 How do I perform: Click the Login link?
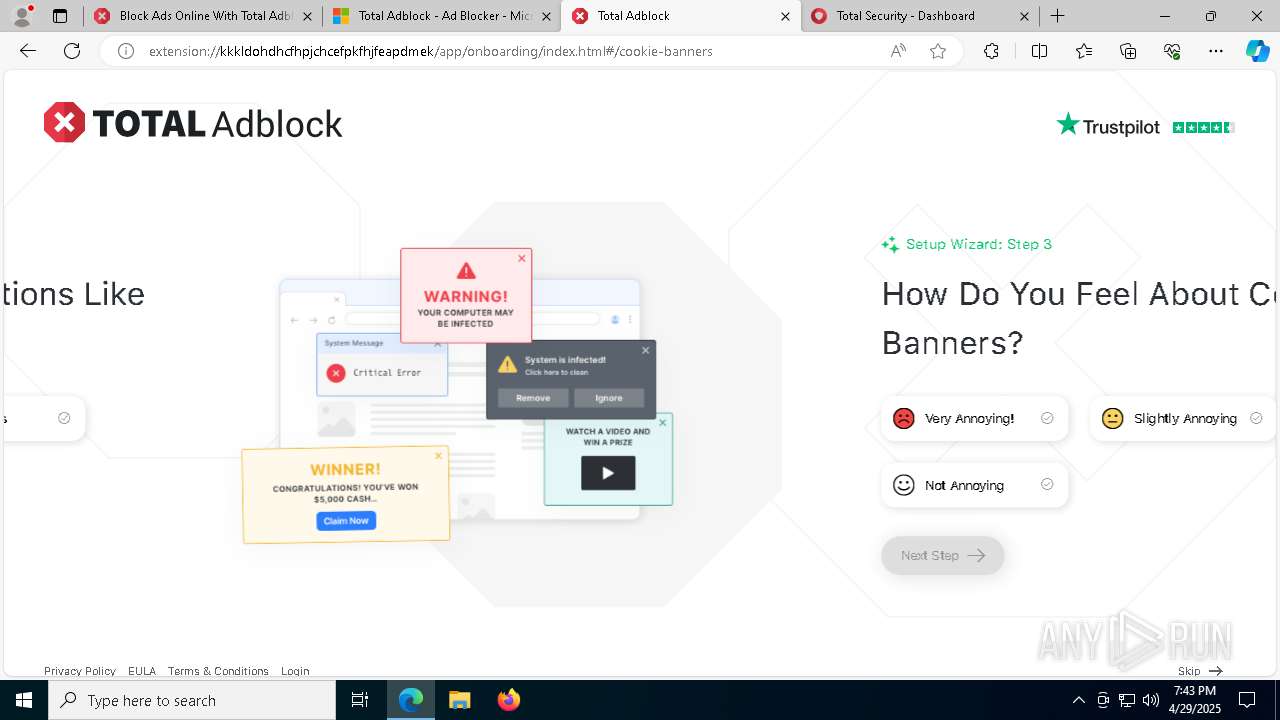point(295,671)
